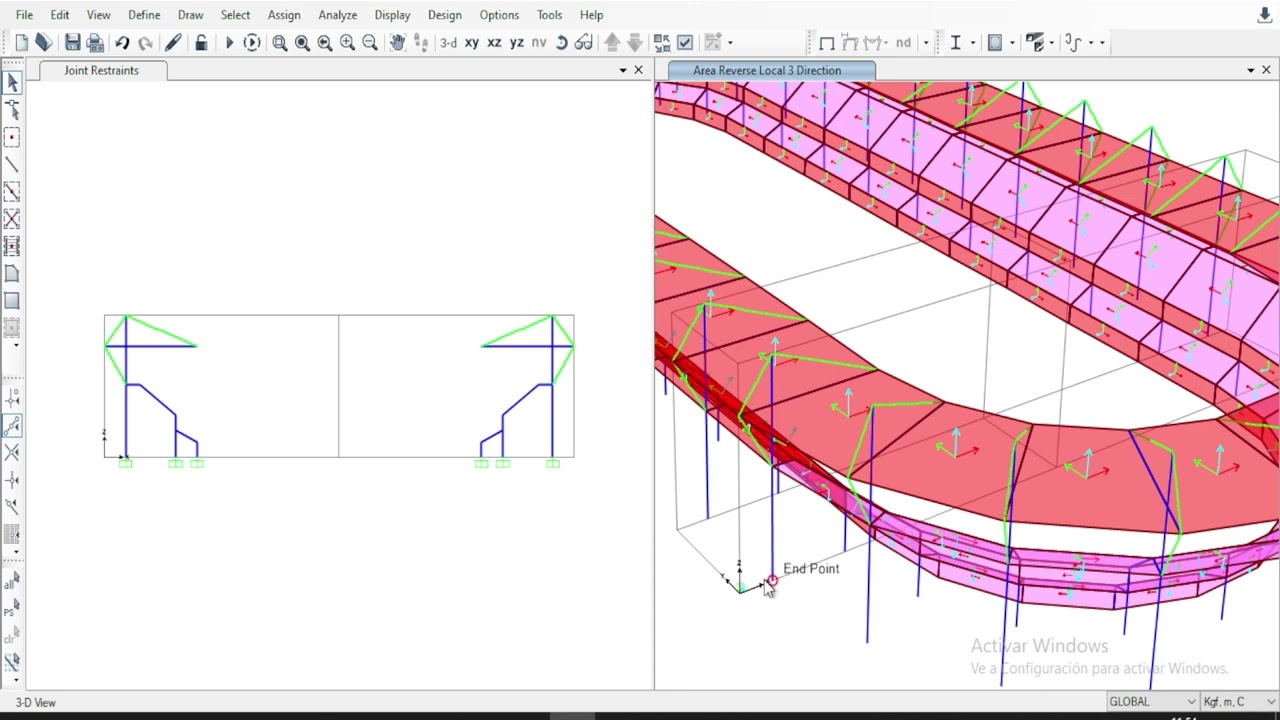The image size is (1280, 720).
Task: Open the Define menu
Action: tap(144, 15)
